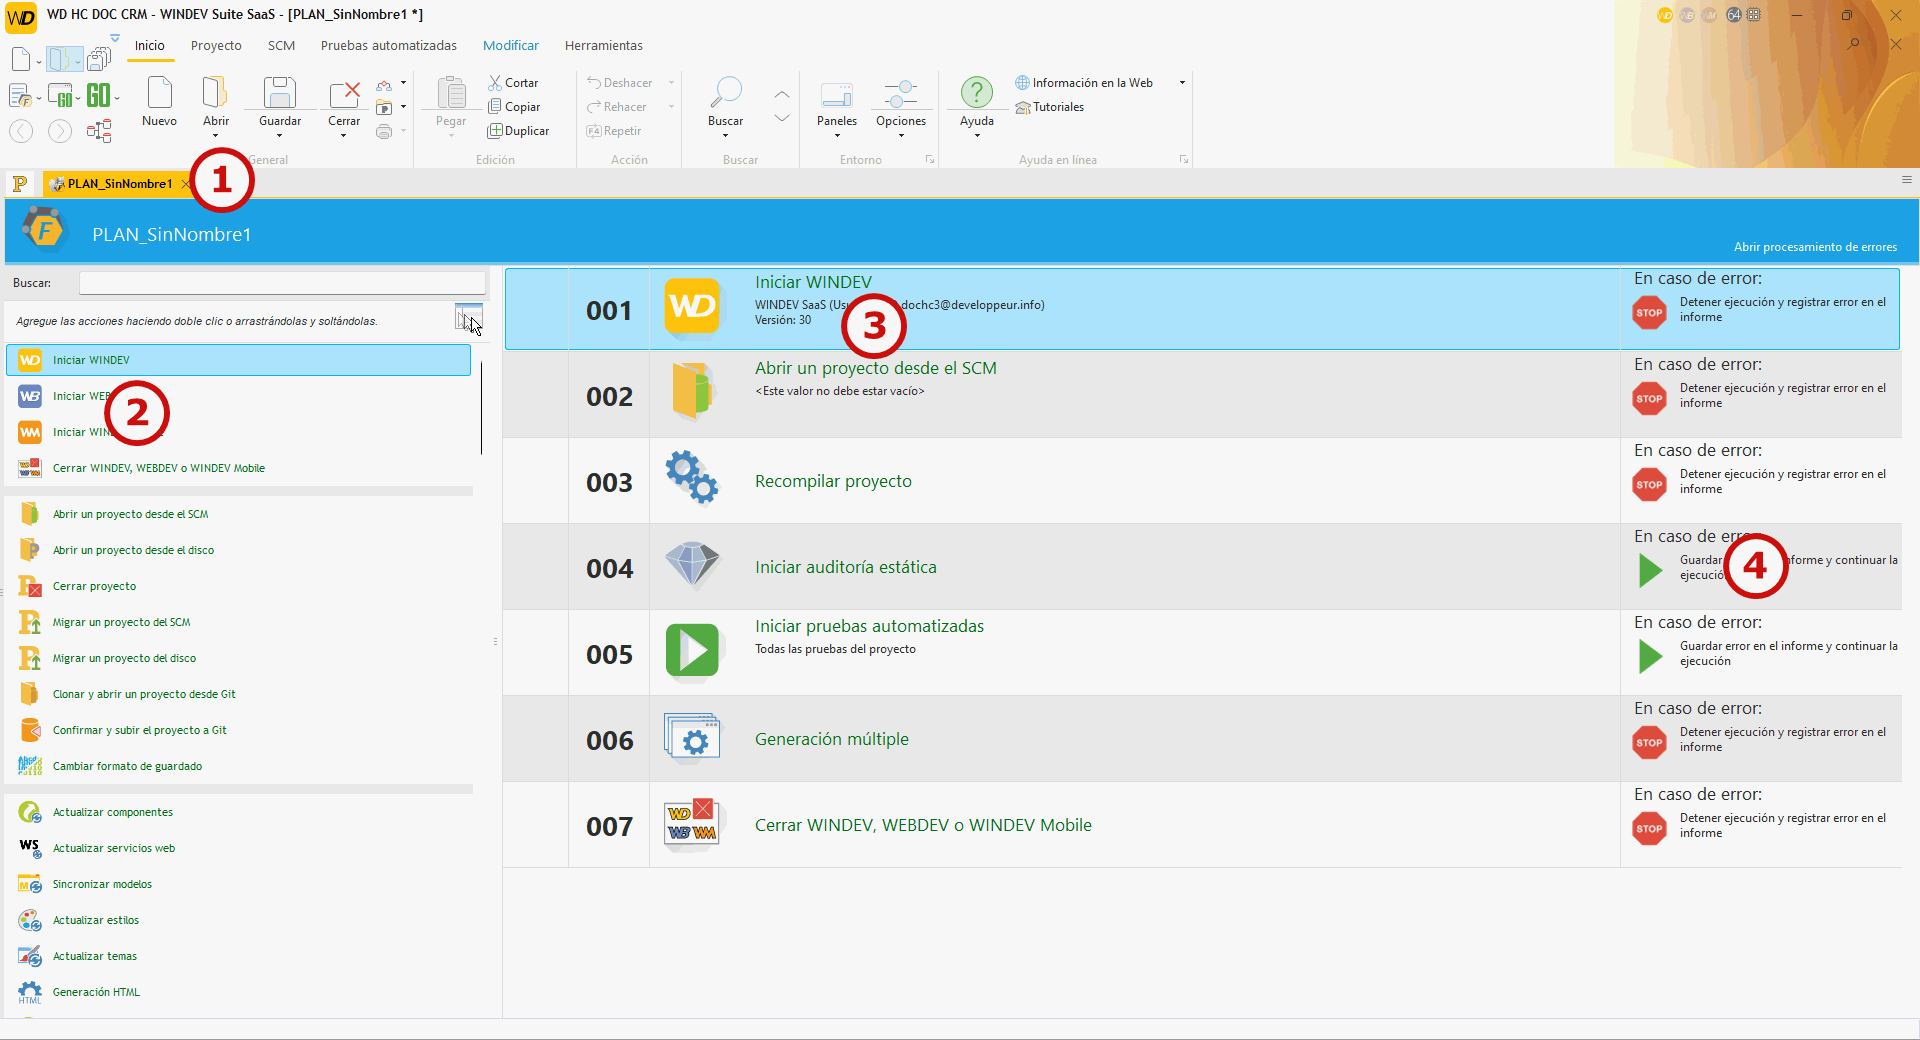Image resolution: width=1920 pixels, height=1040 pixels.
Task: Click the window GO test icon
Action: click(61, 96)
